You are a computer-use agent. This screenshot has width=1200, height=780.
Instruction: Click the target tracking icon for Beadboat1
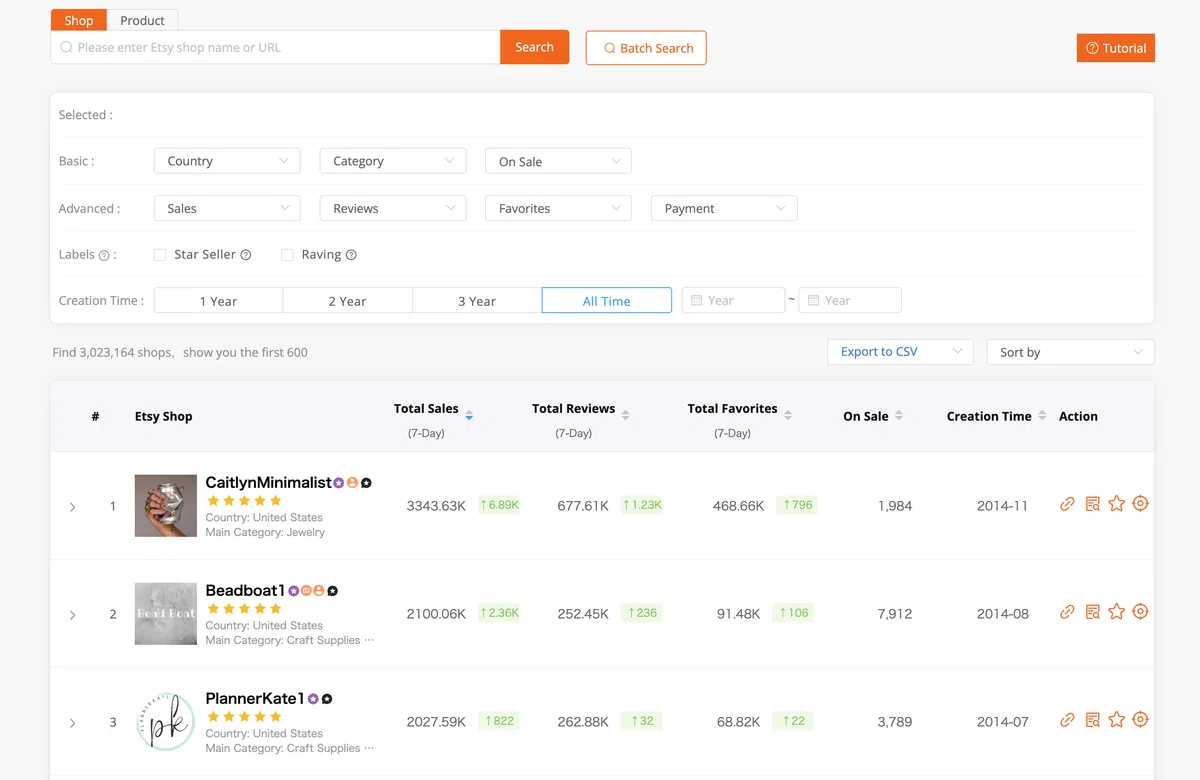point(1140,612)
